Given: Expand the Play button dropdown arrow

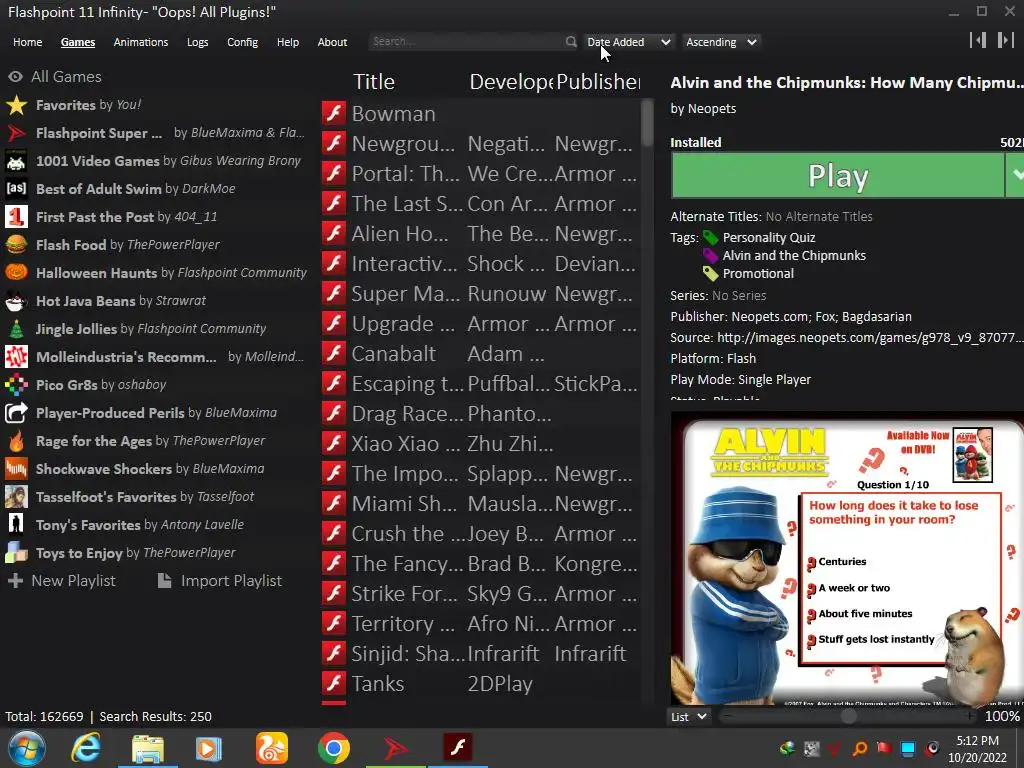Looking at the screenshot, I should click(1016, 174).
